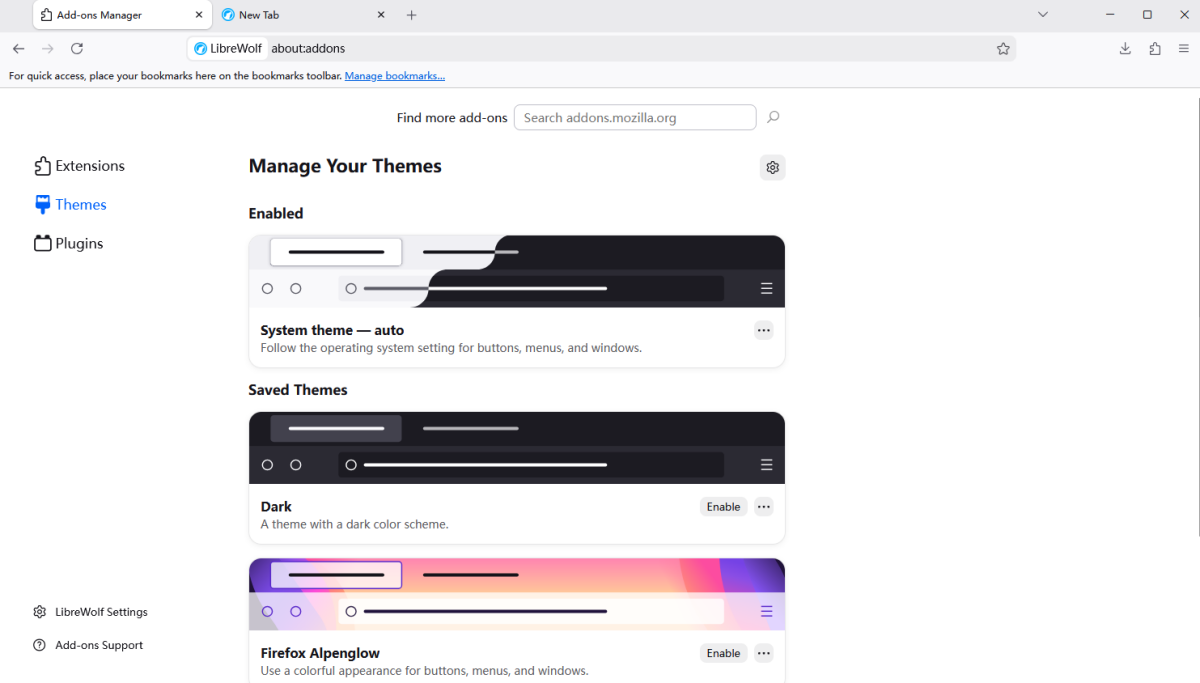Open Add-ons Support

pos(88,645)
